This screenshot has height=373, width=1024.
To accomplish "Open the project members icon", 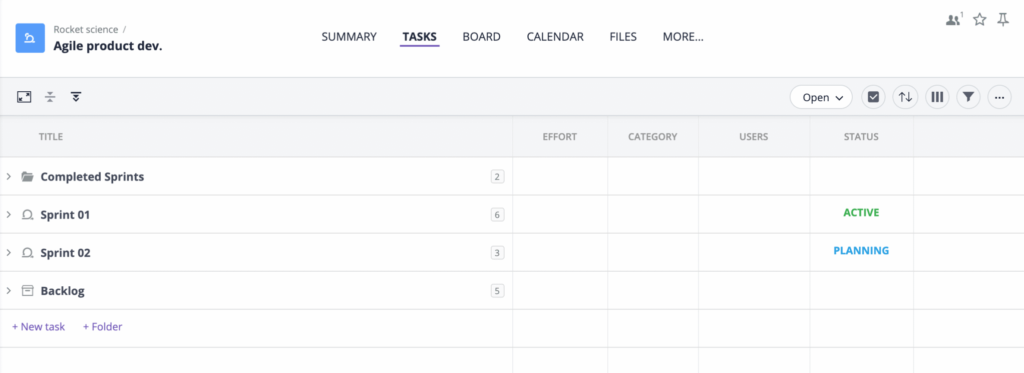I will point(953,20).
